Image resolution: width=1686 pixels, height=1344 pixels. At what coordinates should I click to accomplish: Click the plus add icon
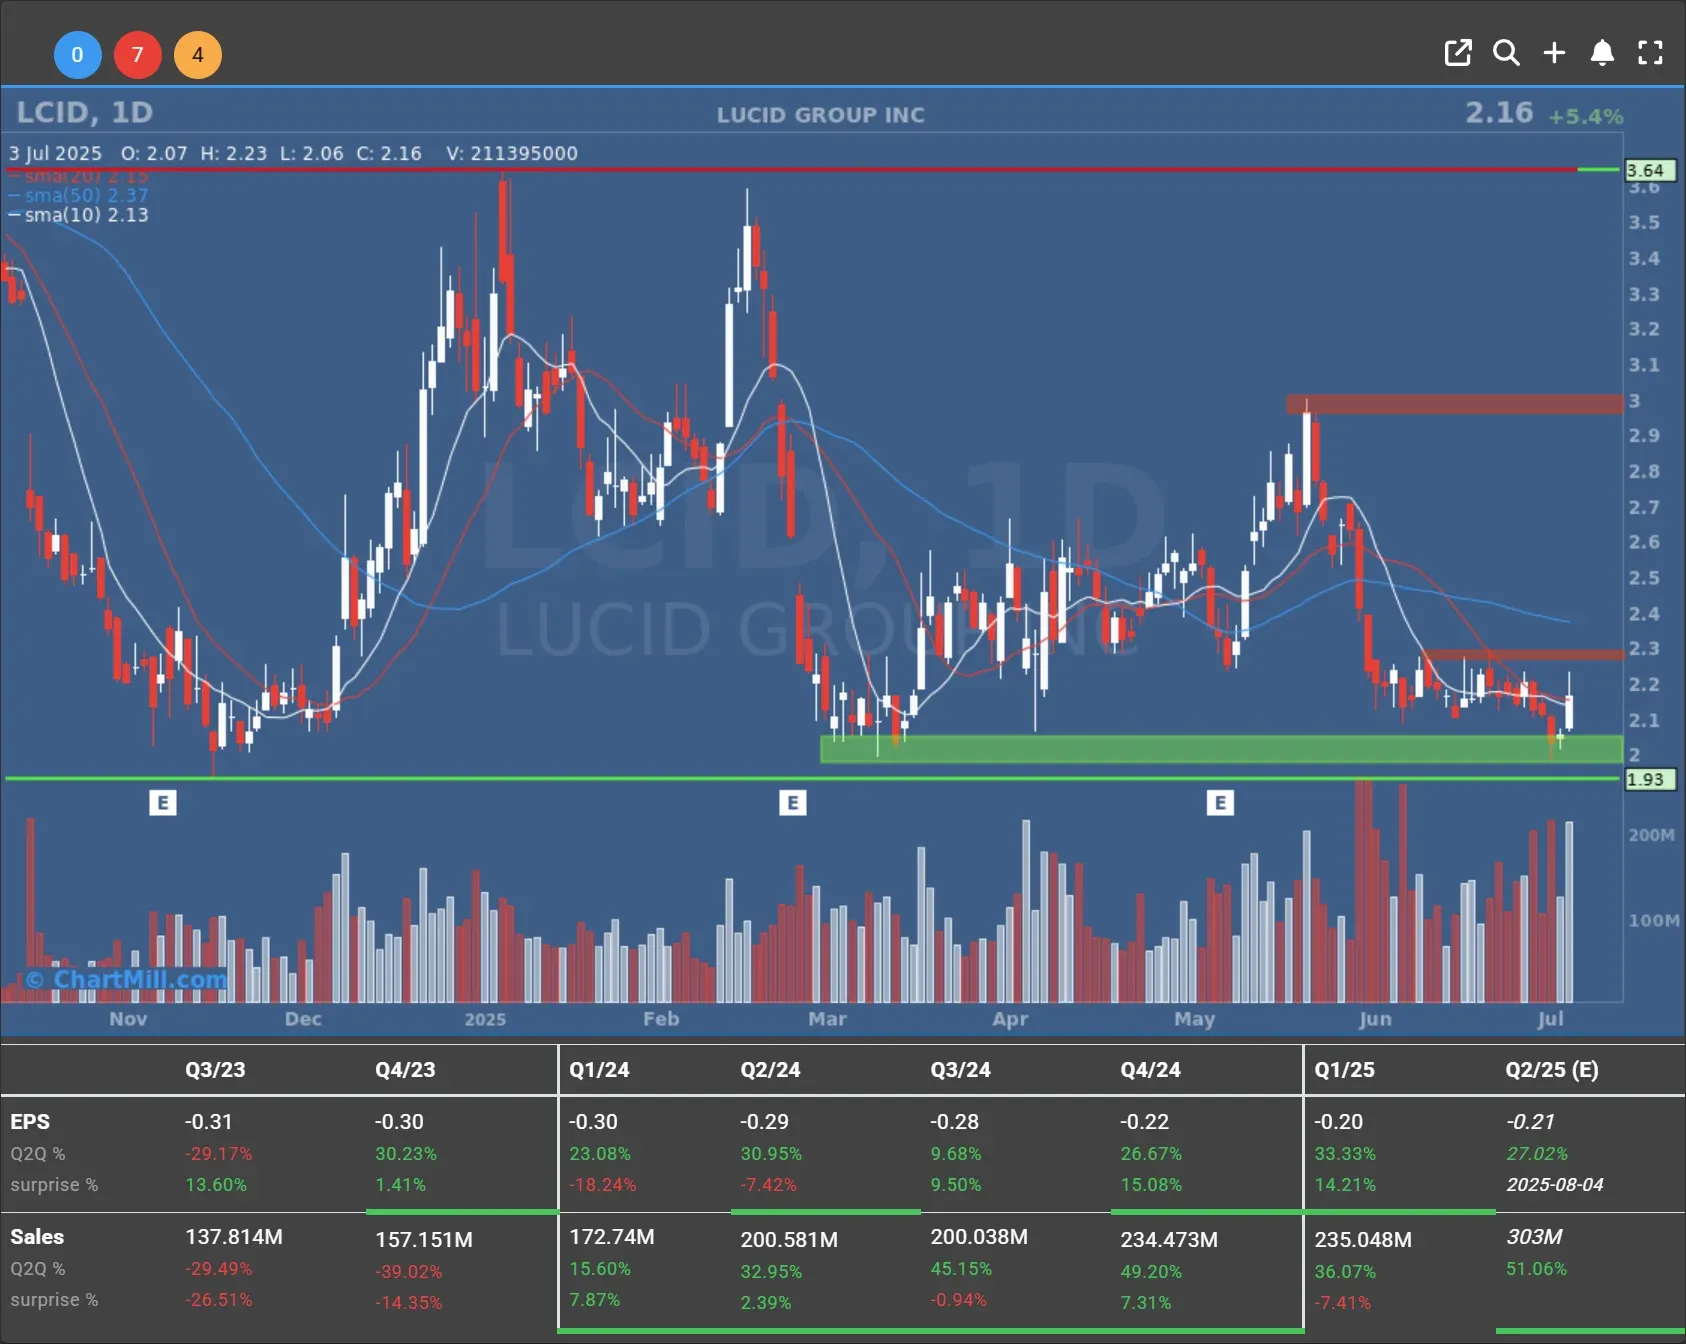pos(1554,53)
